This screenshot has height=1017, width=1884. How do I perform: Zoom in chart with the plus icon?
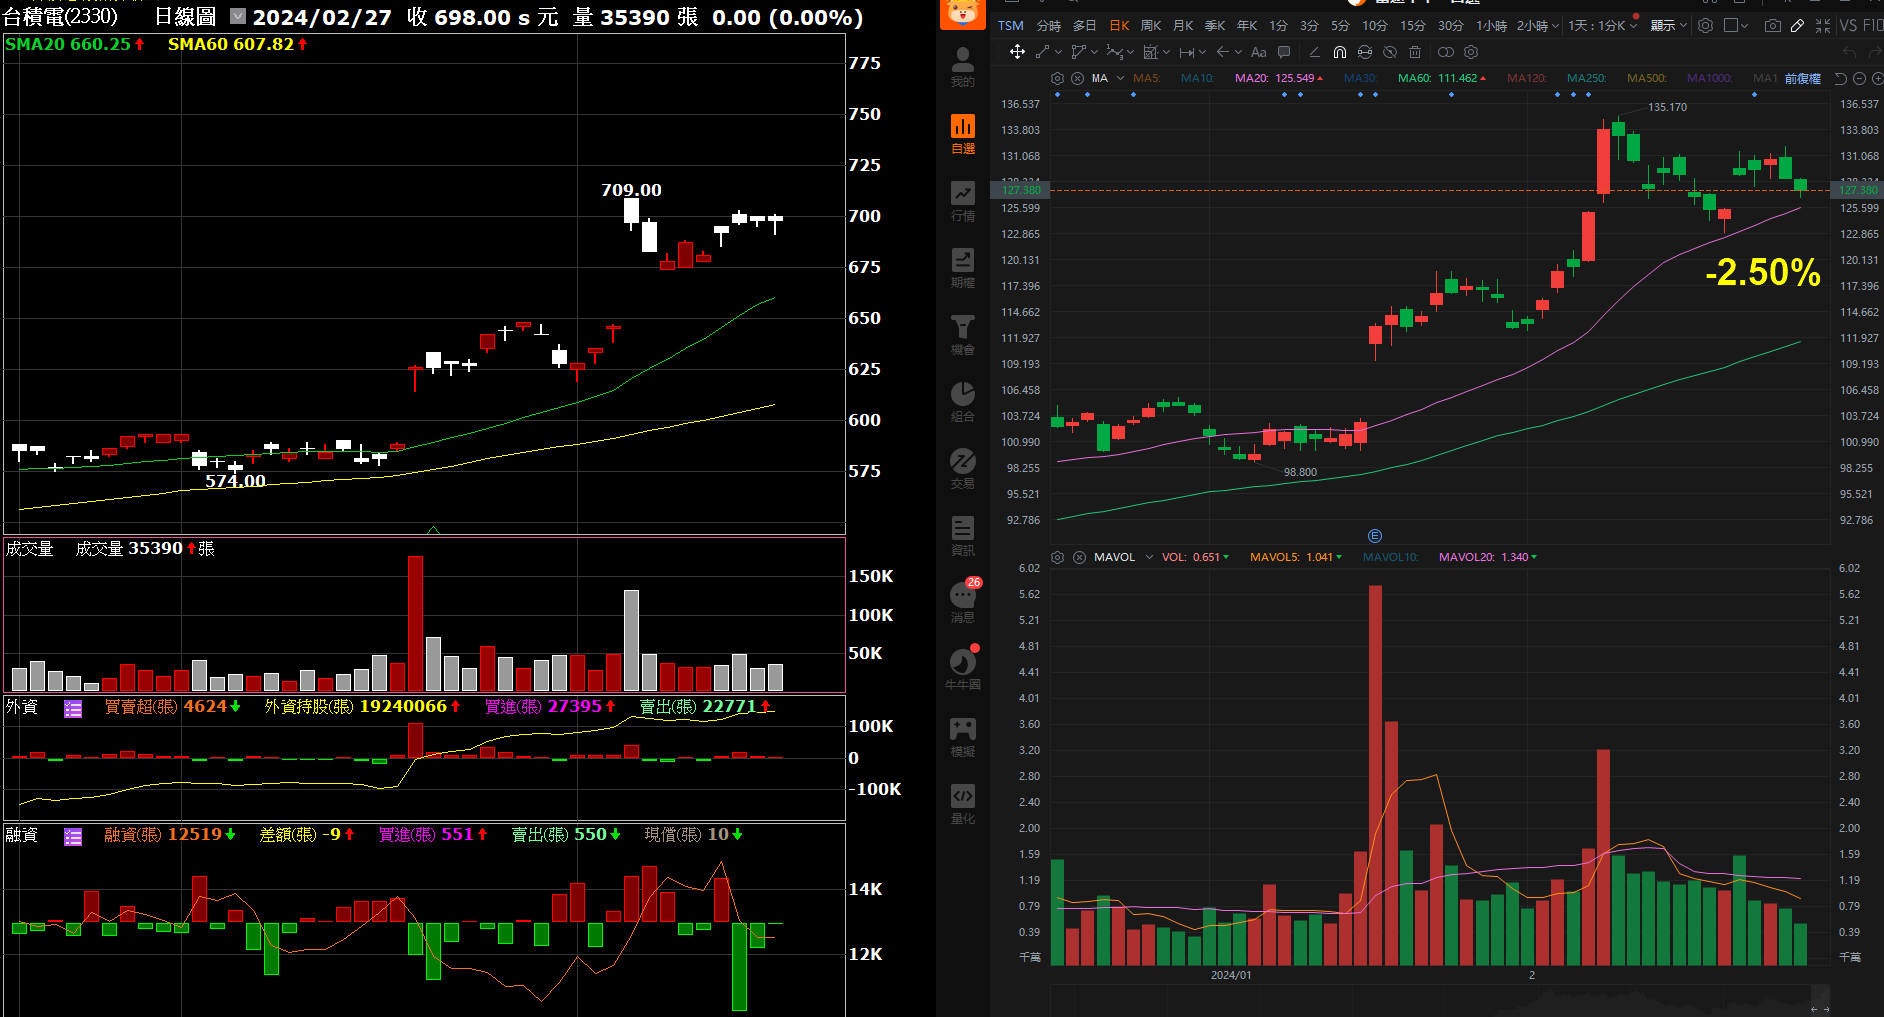click(x=1877, y=78)
